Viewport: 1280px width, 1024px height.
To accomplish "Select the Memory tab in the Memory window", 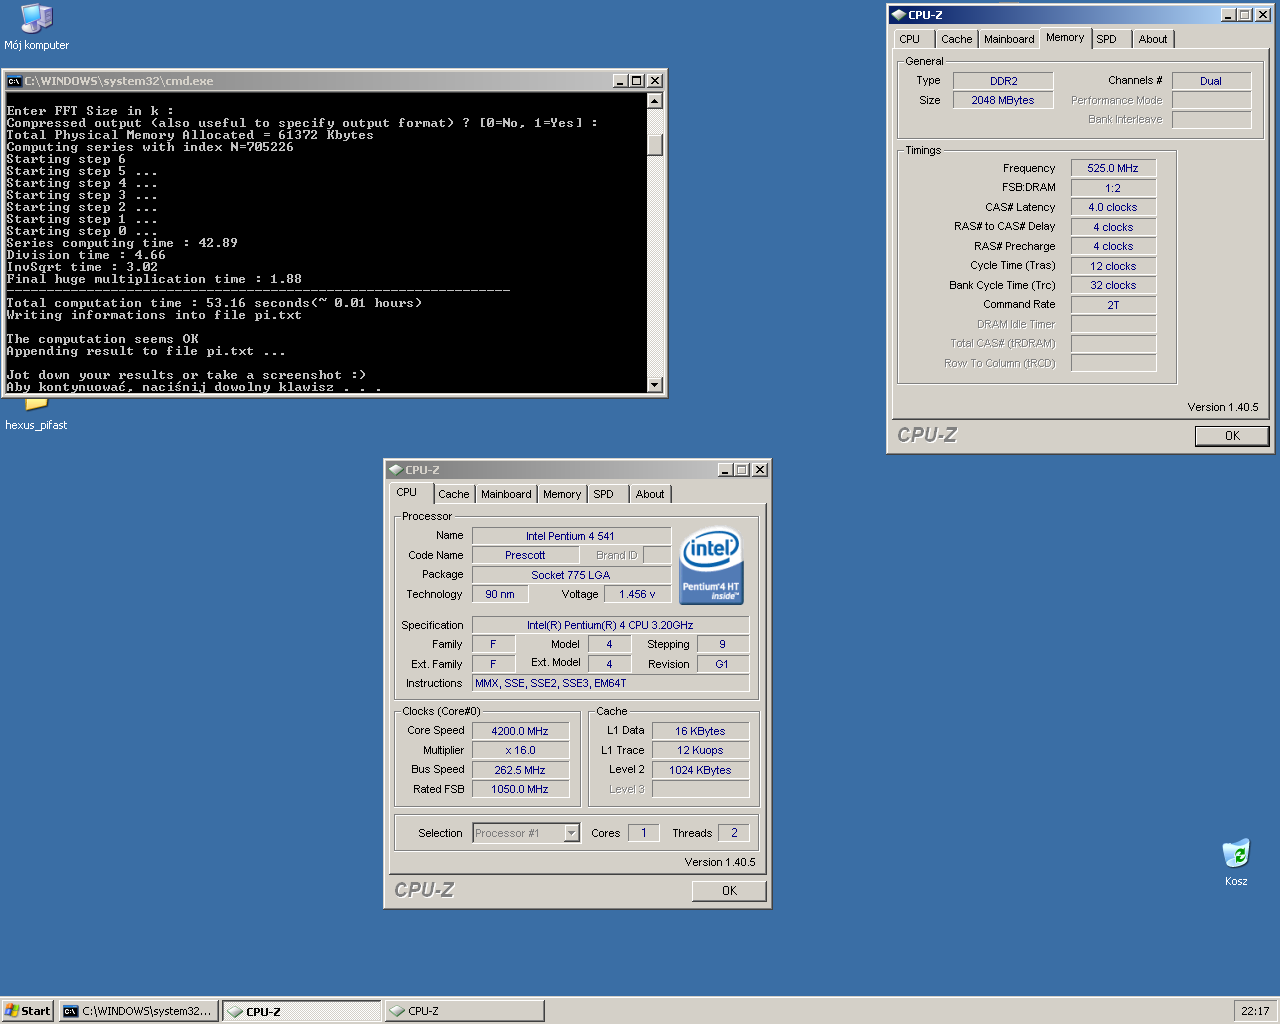I will (1065, 37).
